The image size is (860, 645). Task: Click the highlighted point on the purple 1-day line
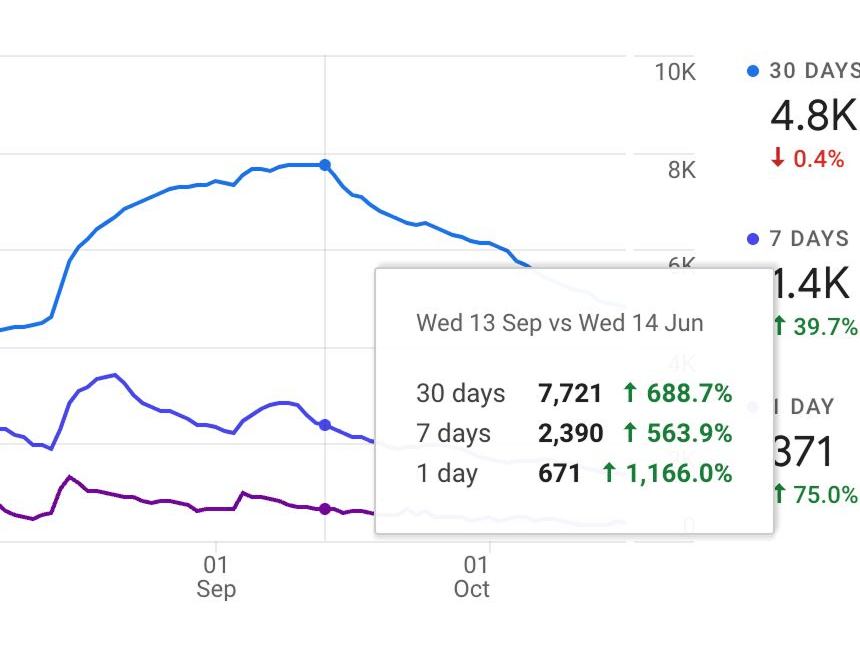click(325, 509)
